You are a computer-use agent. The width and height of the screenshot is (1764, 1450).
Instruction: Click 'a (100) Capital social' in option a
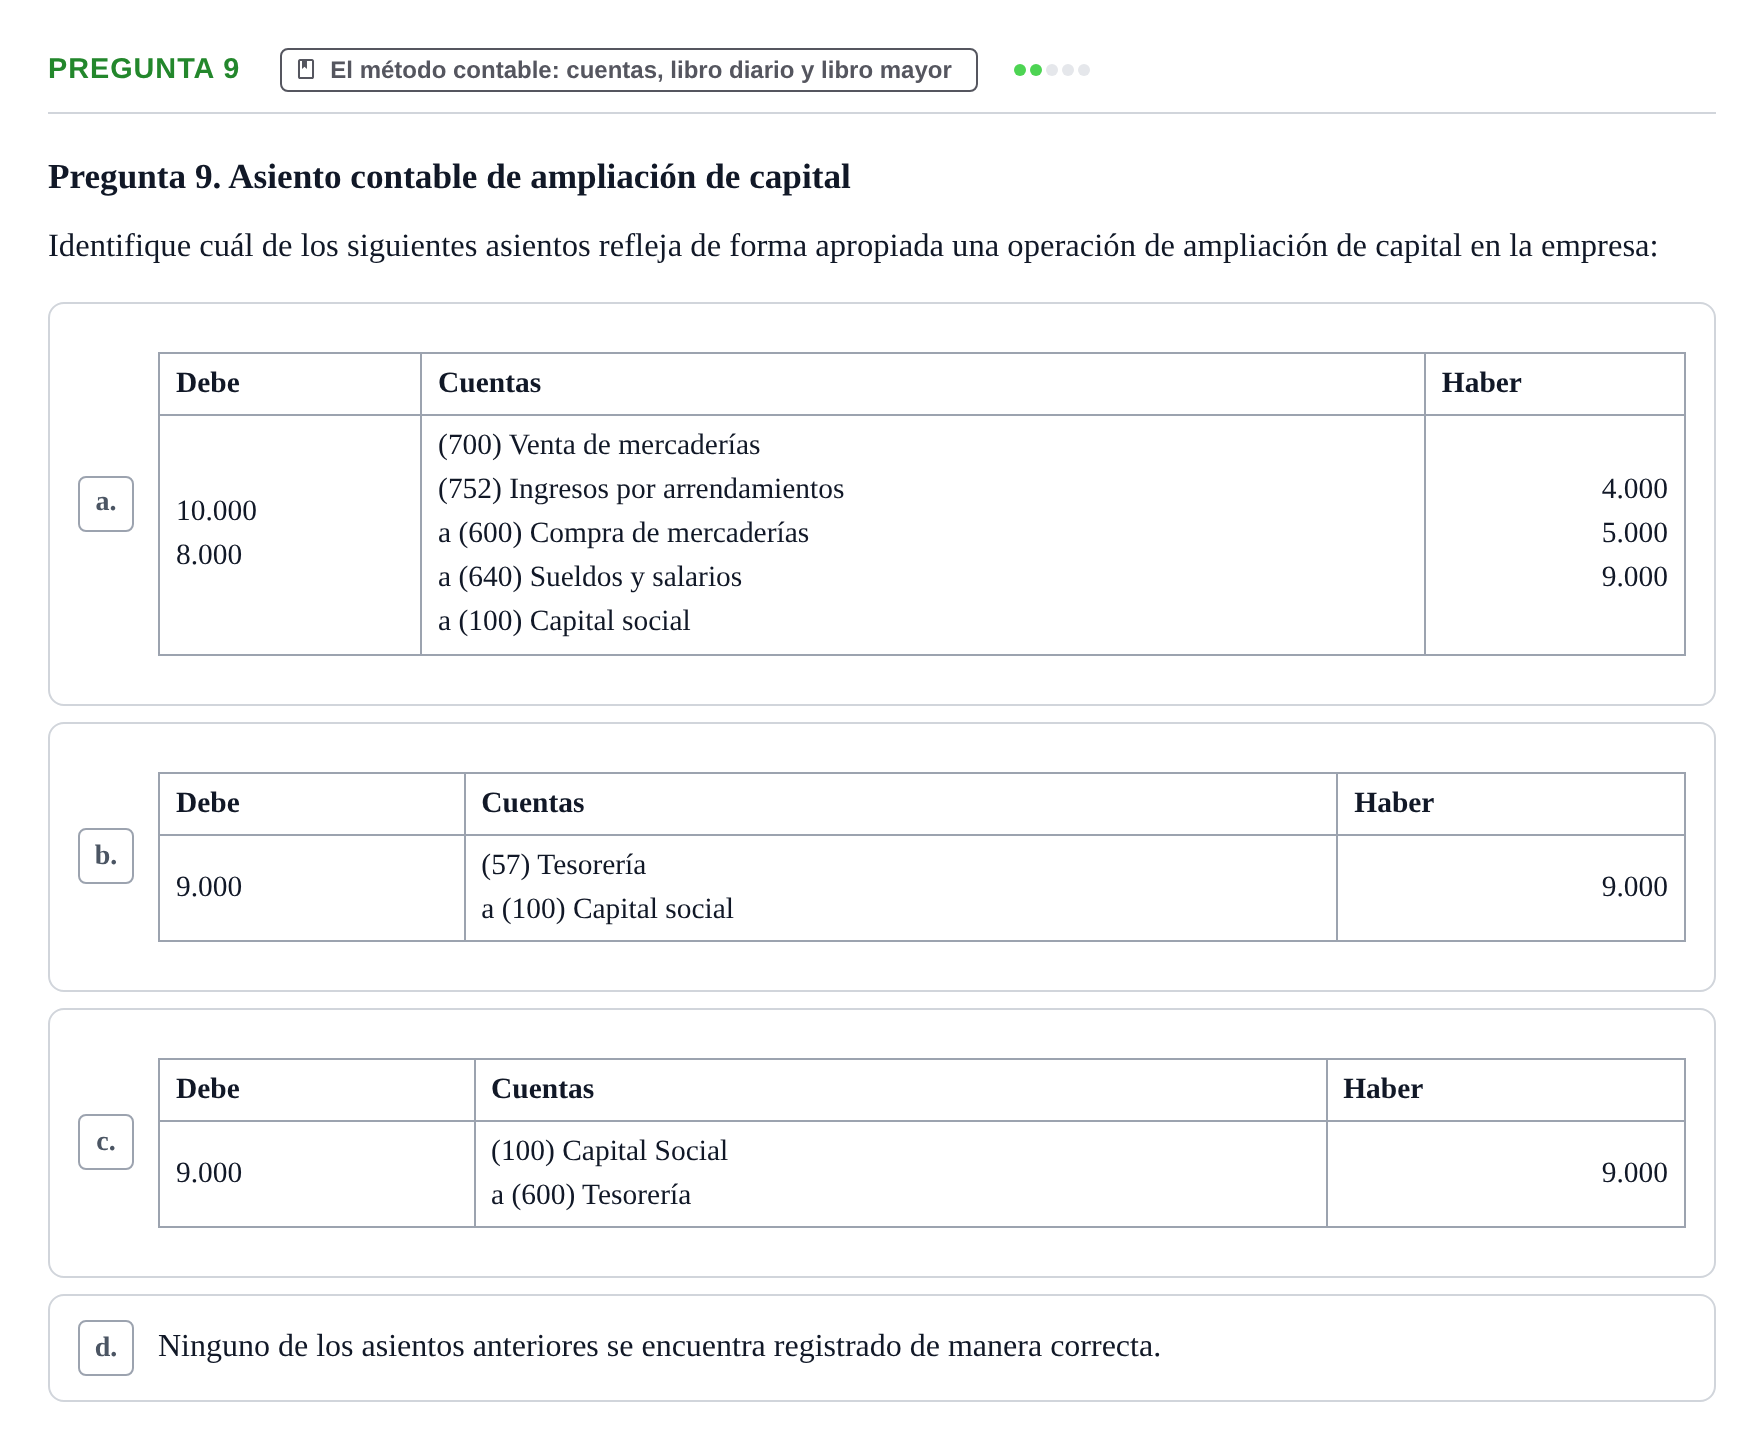(x=564, y=621)
